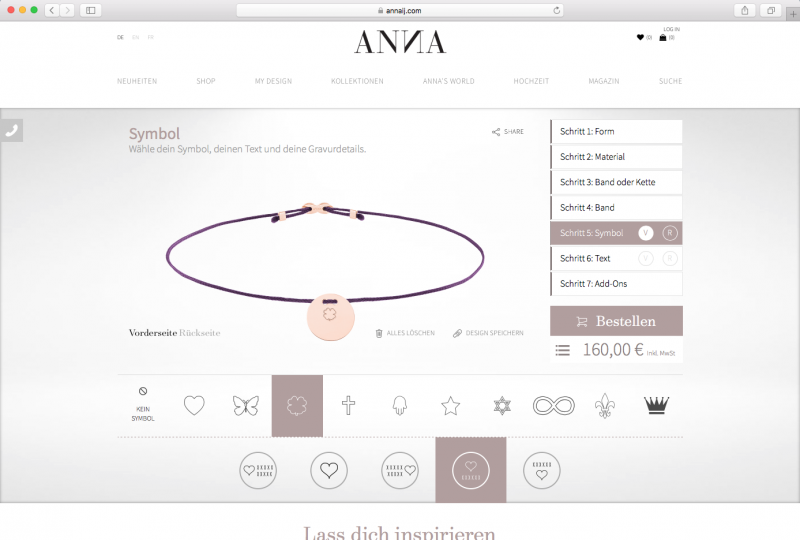The width and height of the screenshot is (800, 540).
Task: Switch view to Rückseite
Action: [200, 333]
